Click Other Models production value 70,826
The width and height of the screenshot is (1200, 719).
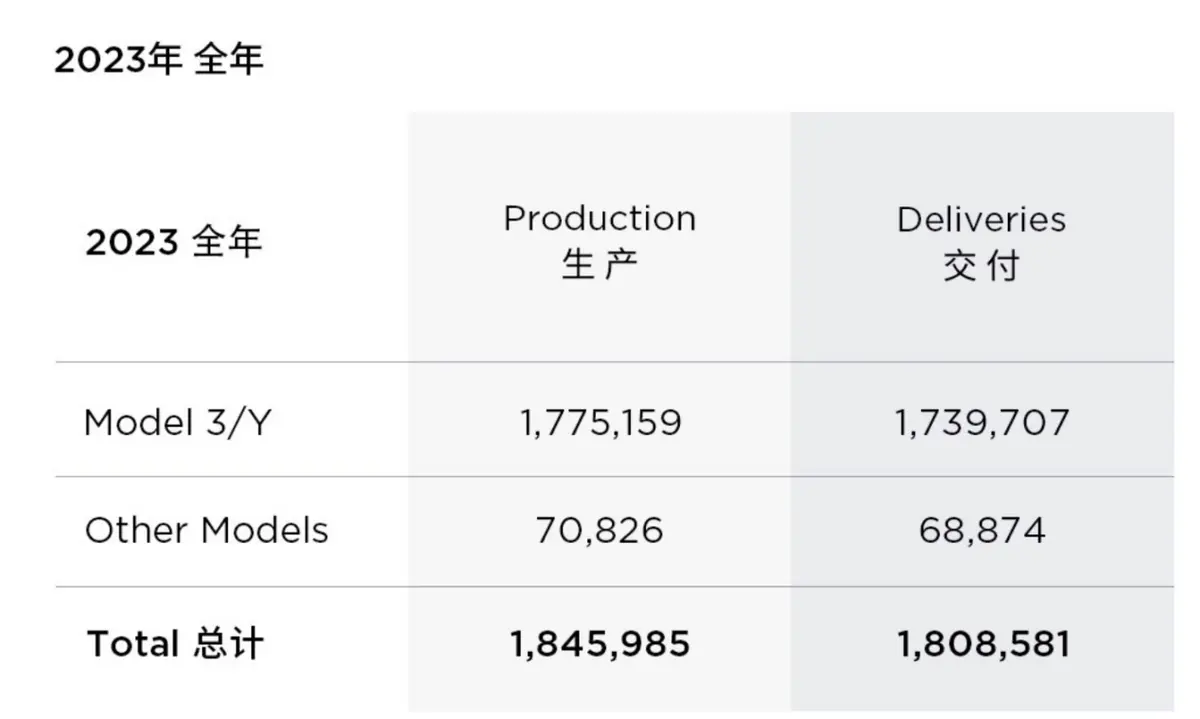[599, 529]
